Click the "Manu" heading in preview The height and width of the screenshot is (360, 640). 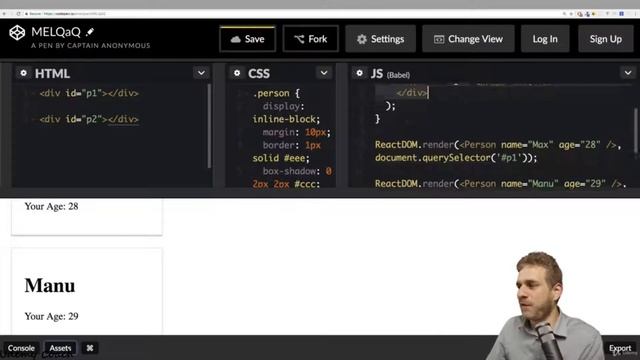click(50, 285)
